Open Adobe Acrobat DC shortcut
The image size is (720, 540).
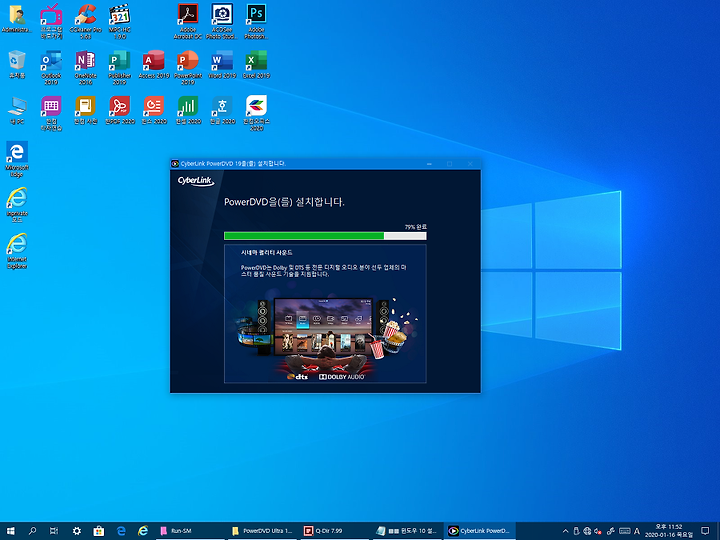click(188, 21)
